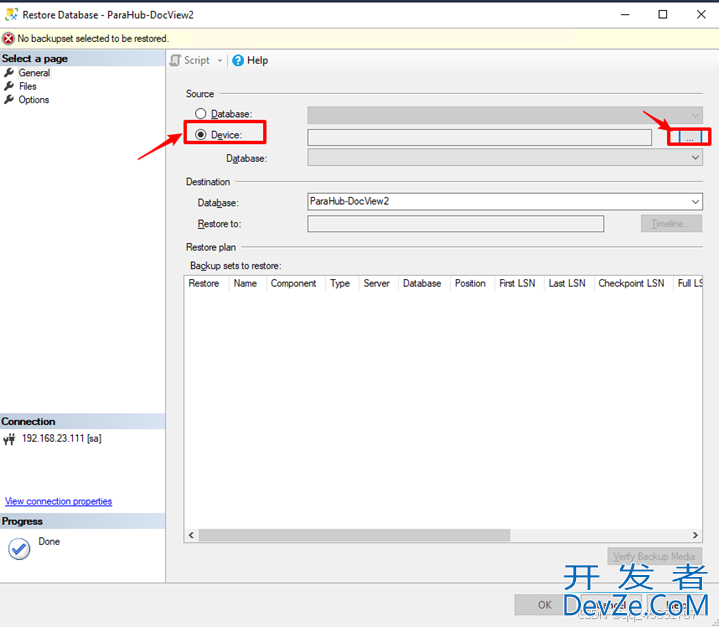Click the First LSN column header
This screenshot has width=719, height=627.
(517, 283)
